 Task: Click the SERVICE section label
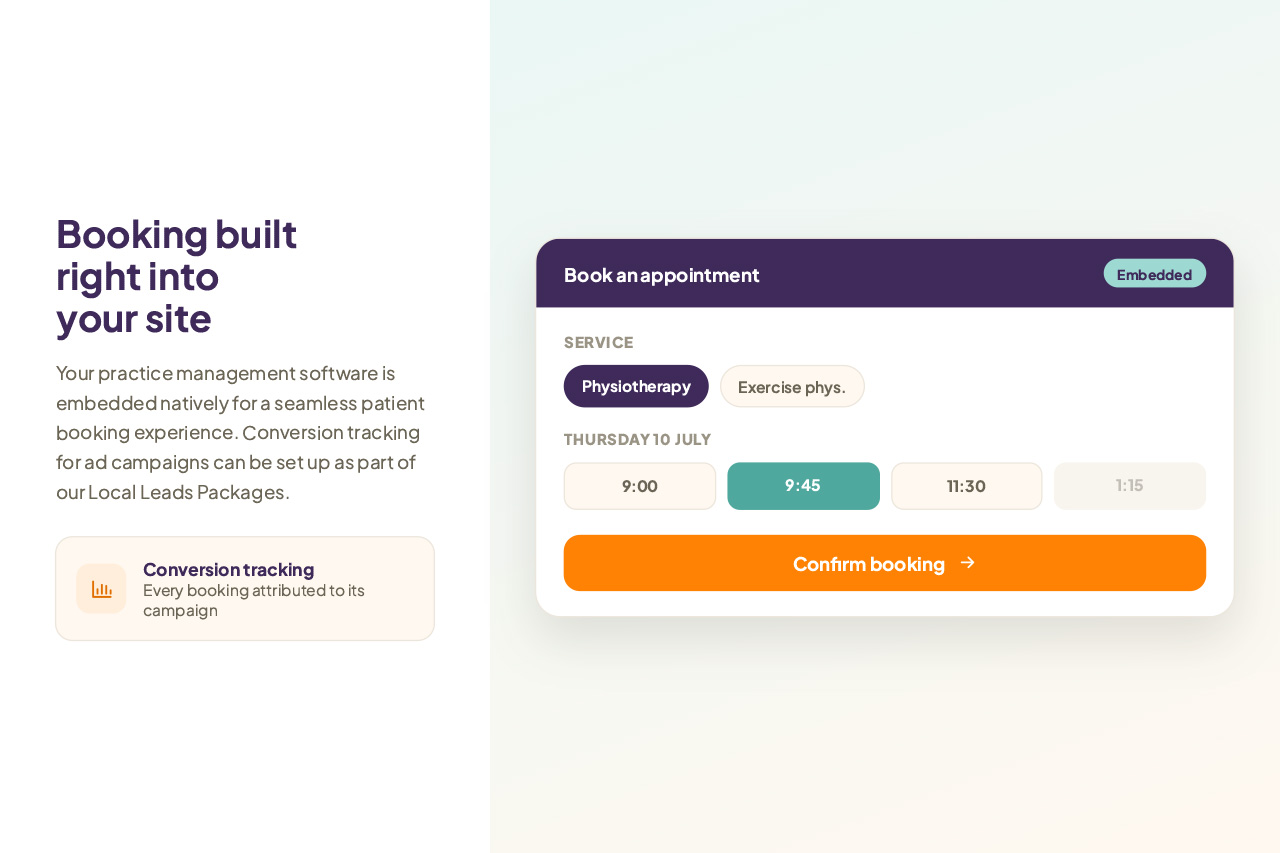click(599, 342)
